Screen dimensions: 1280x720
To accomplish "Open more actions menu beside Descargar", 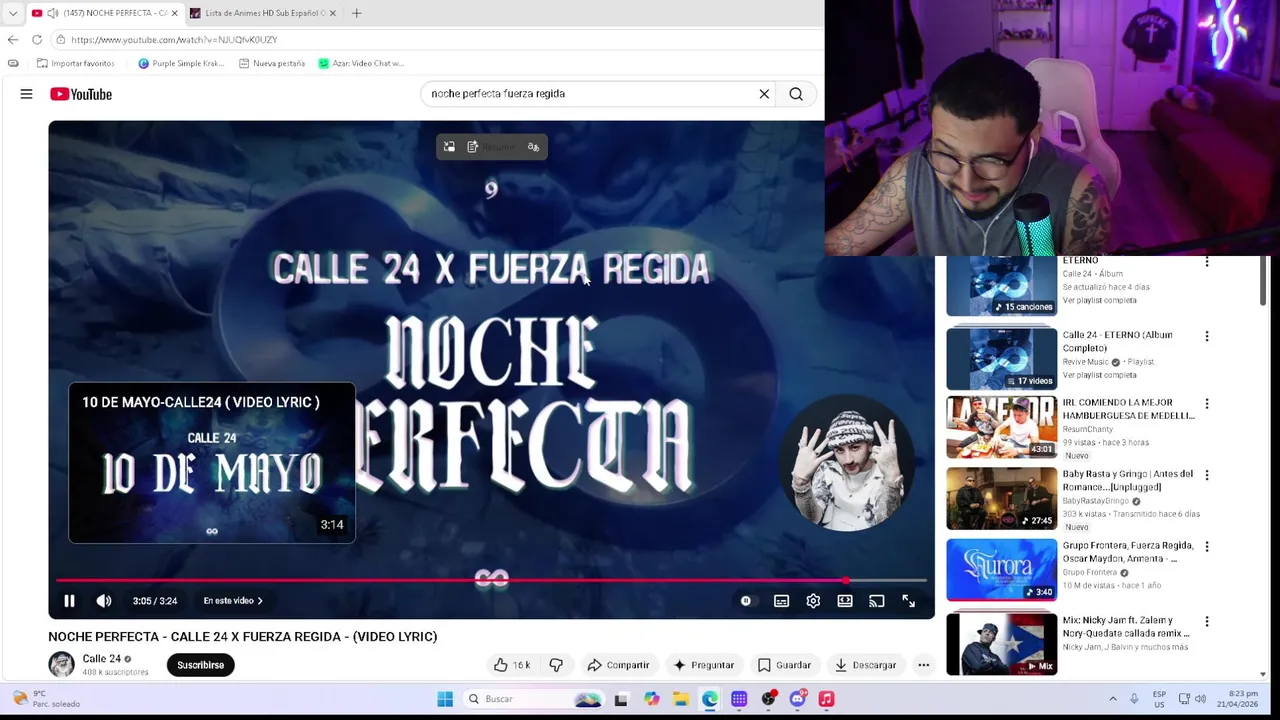I will tap(924, 665).
